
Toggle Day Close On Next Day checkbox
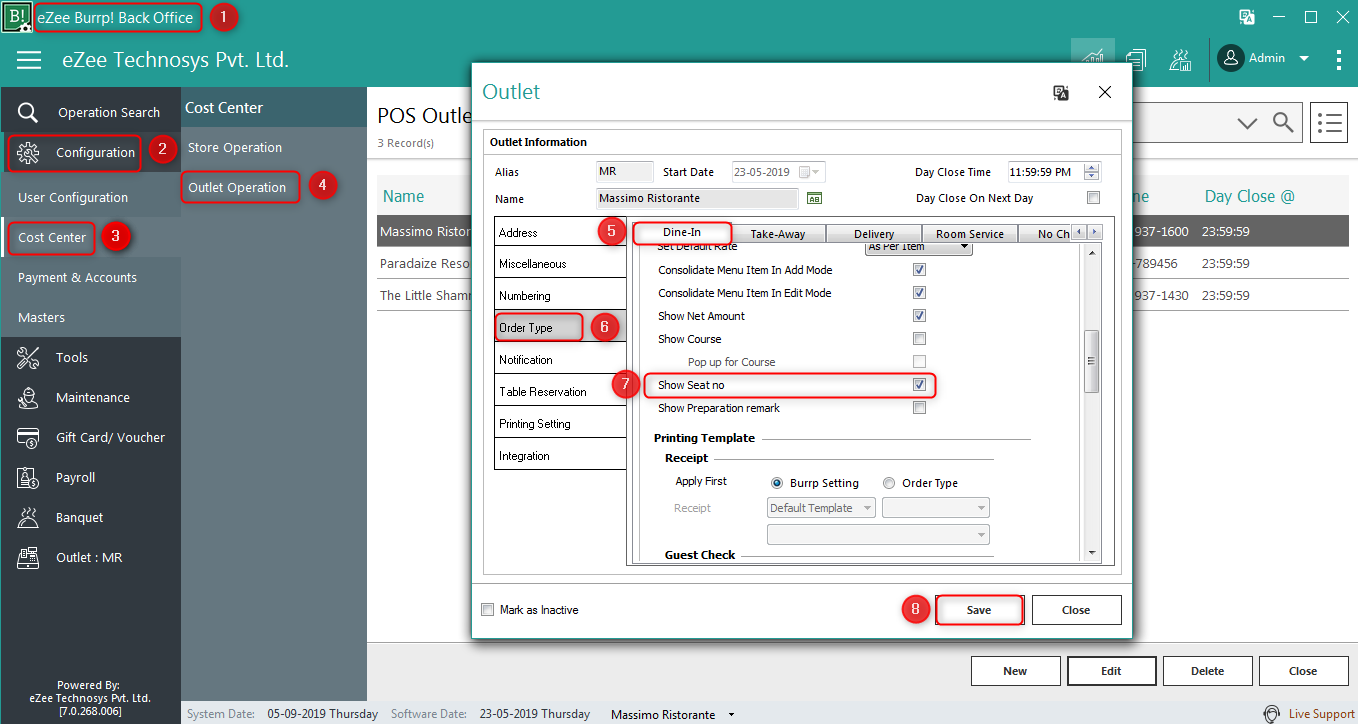(x=1093, y=198)
